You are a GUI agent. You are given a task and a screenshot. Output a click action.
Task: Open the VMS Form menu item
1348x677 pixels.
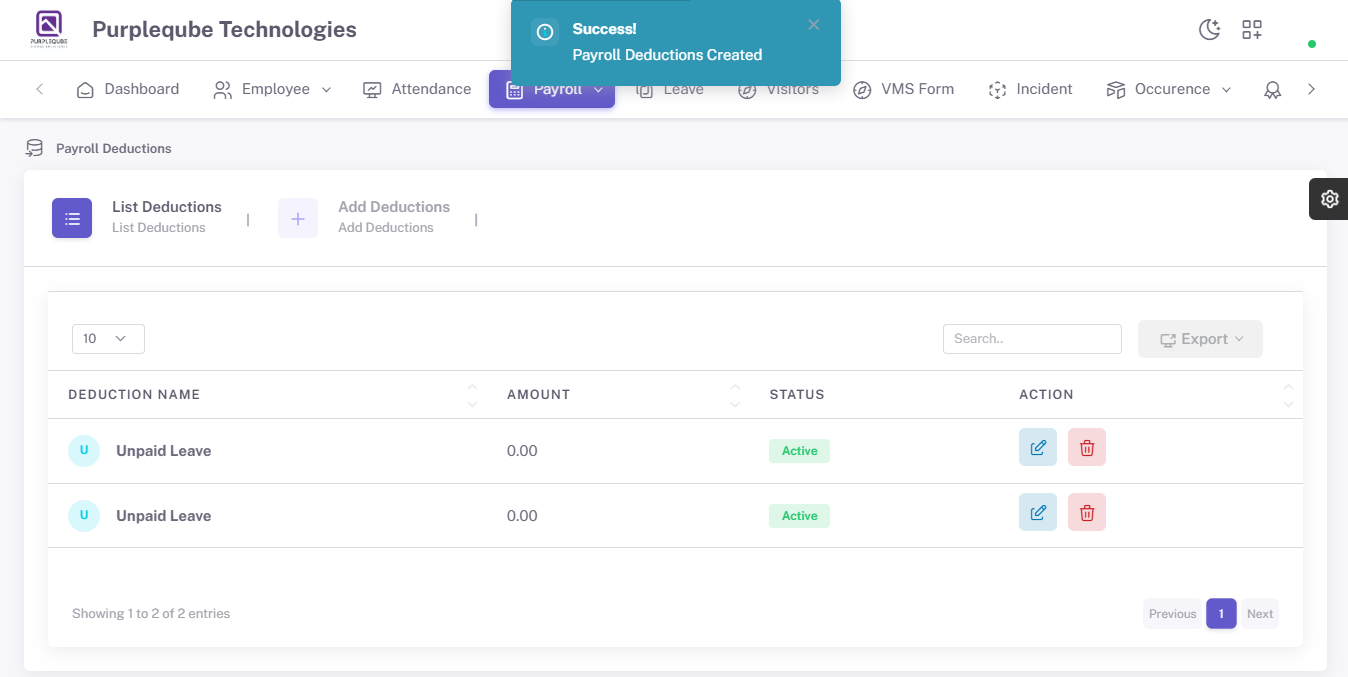pyautogui.click(x=904, y=89)
